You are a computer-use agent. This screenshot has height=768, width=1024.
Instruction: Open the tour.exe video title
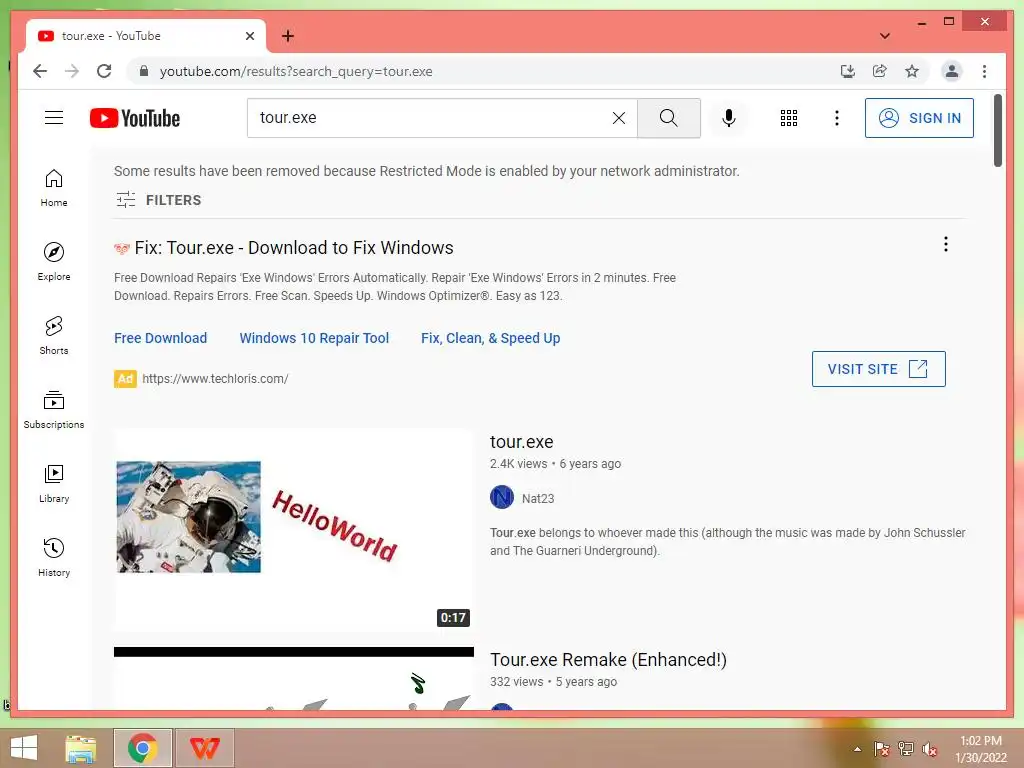521,442
